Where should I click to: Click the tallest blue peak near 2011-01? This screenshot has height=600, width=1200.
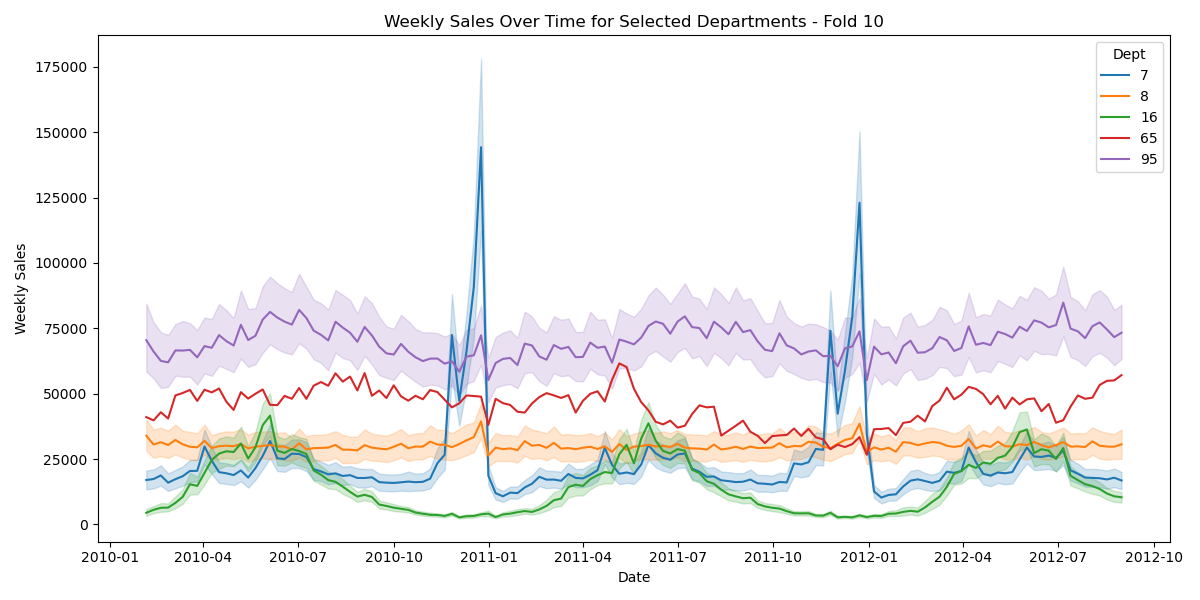point(481,147)
